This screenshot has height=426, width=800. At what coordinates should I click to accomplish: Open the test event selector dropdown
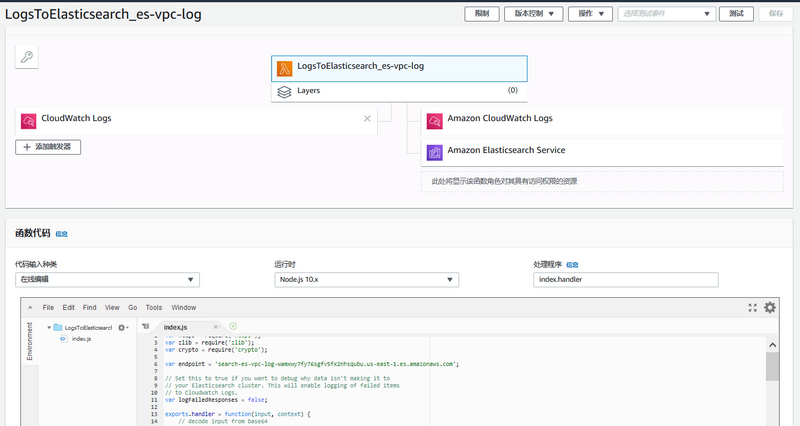[667, 14]
